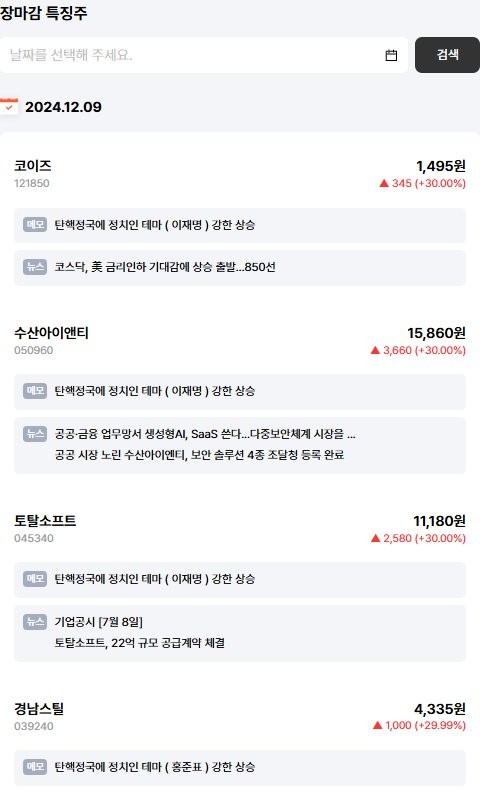Open news 토탈소프트, 22억 규모 공급계약 체결
The height and width of the screenshot is (794, 480).
140,643
